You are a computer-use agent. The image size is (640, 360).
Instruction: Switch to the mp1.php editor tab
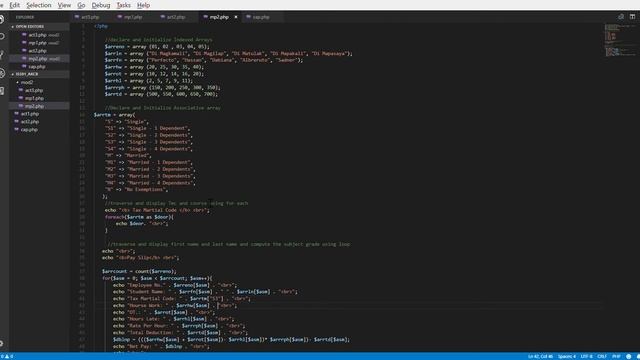point(133,17)
